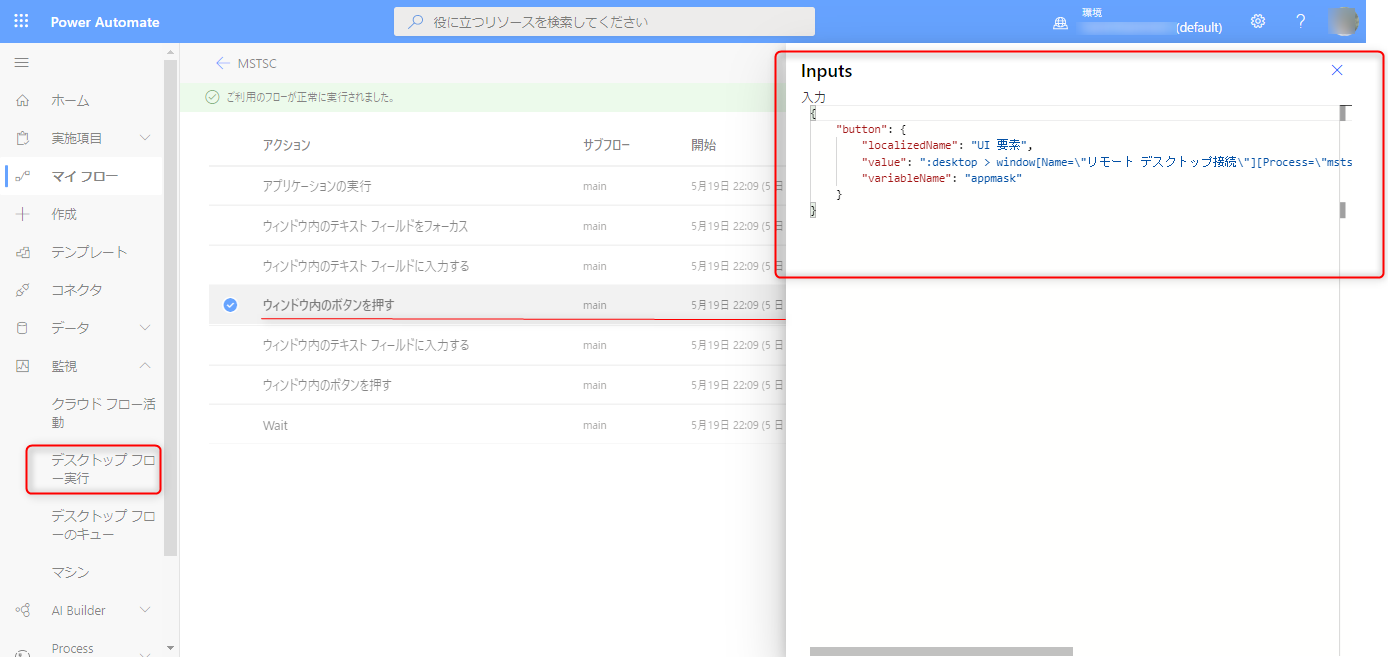
Task: Click the start time in the Wait row
Action: 738,425
